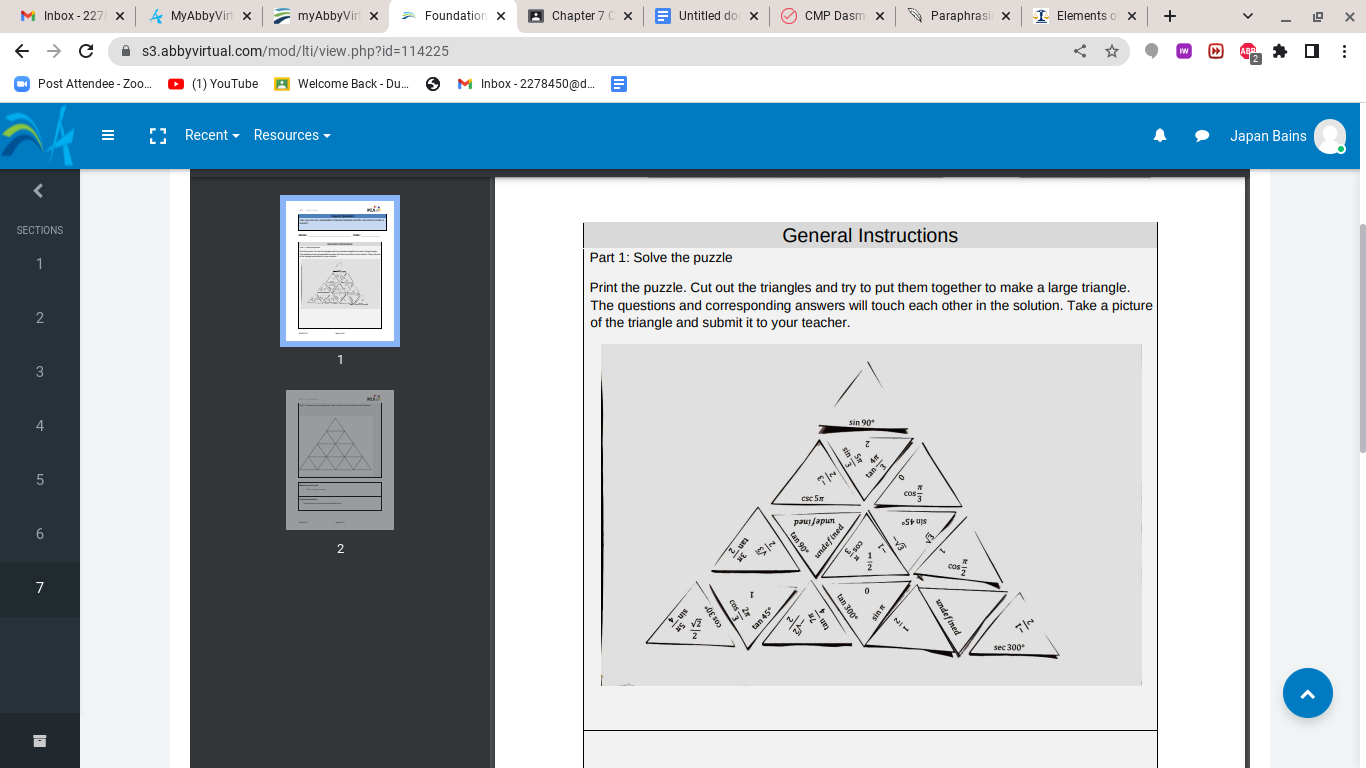Click the "General Instructions" heading
The width and height of the screenshot is (1366, 768).
click(870, 236)
